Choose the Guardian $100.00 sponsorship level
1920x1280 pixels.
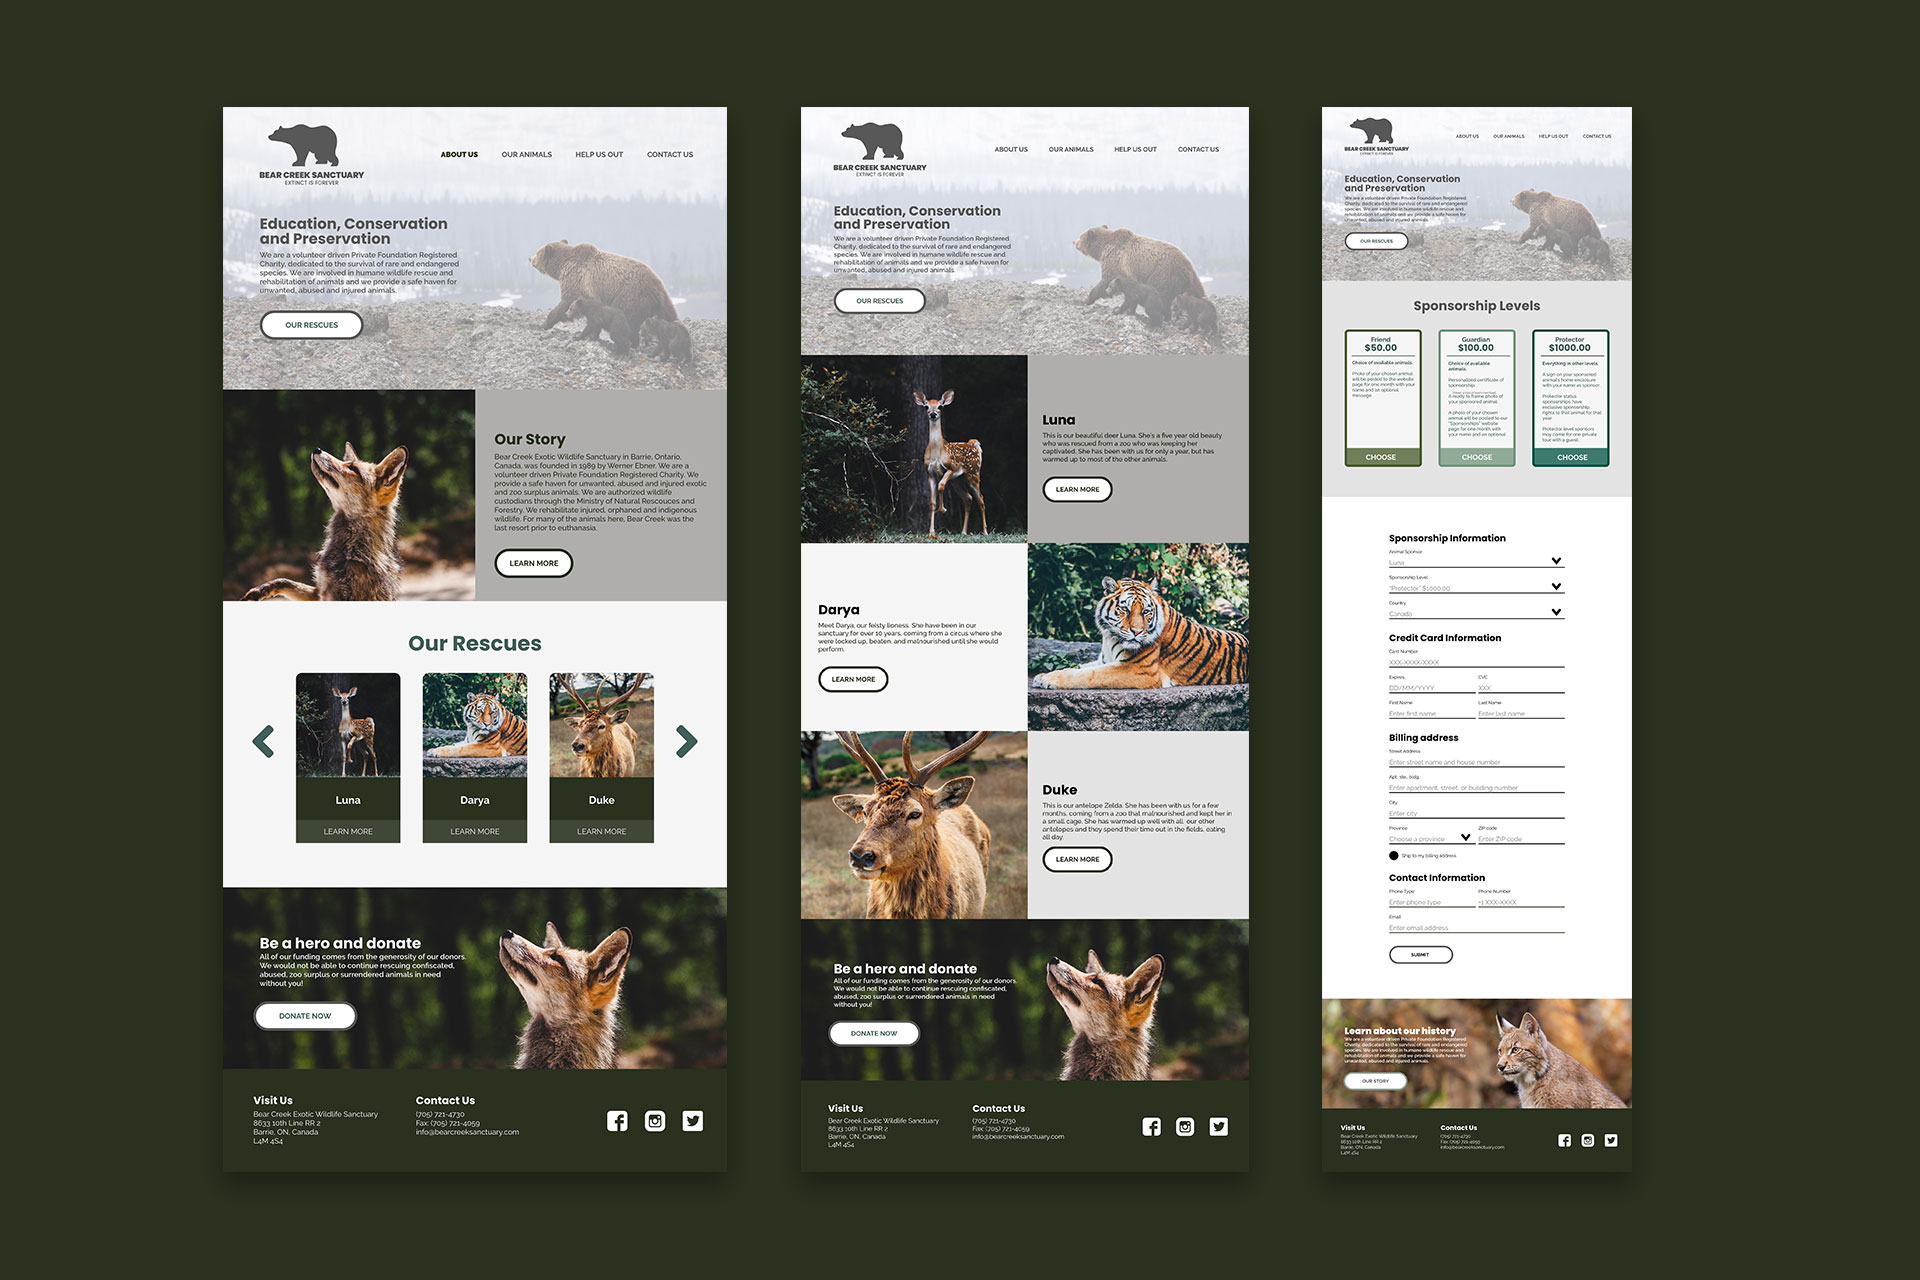click(x=1477, y=457)
